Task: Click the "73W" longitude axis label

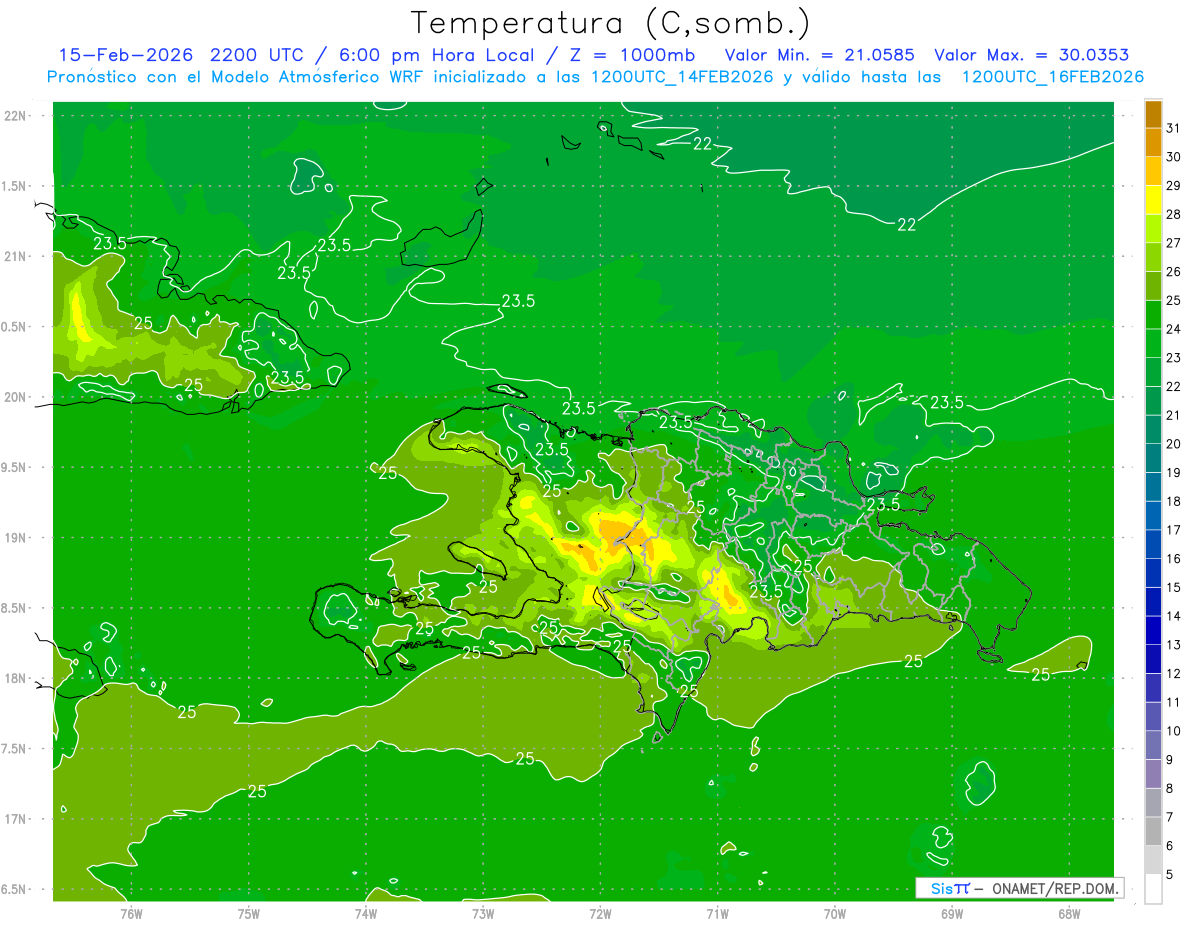Action: click(483, 913)
